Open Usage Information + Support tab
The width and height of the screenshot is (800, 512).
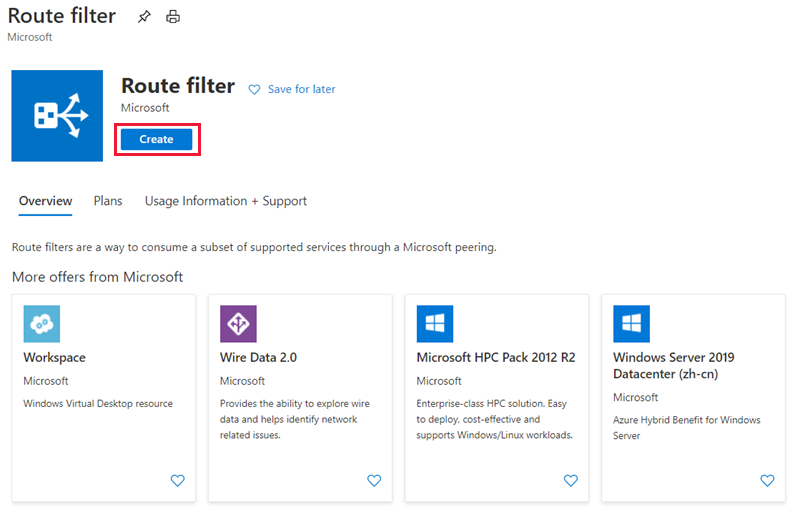[x=226, y=201]
